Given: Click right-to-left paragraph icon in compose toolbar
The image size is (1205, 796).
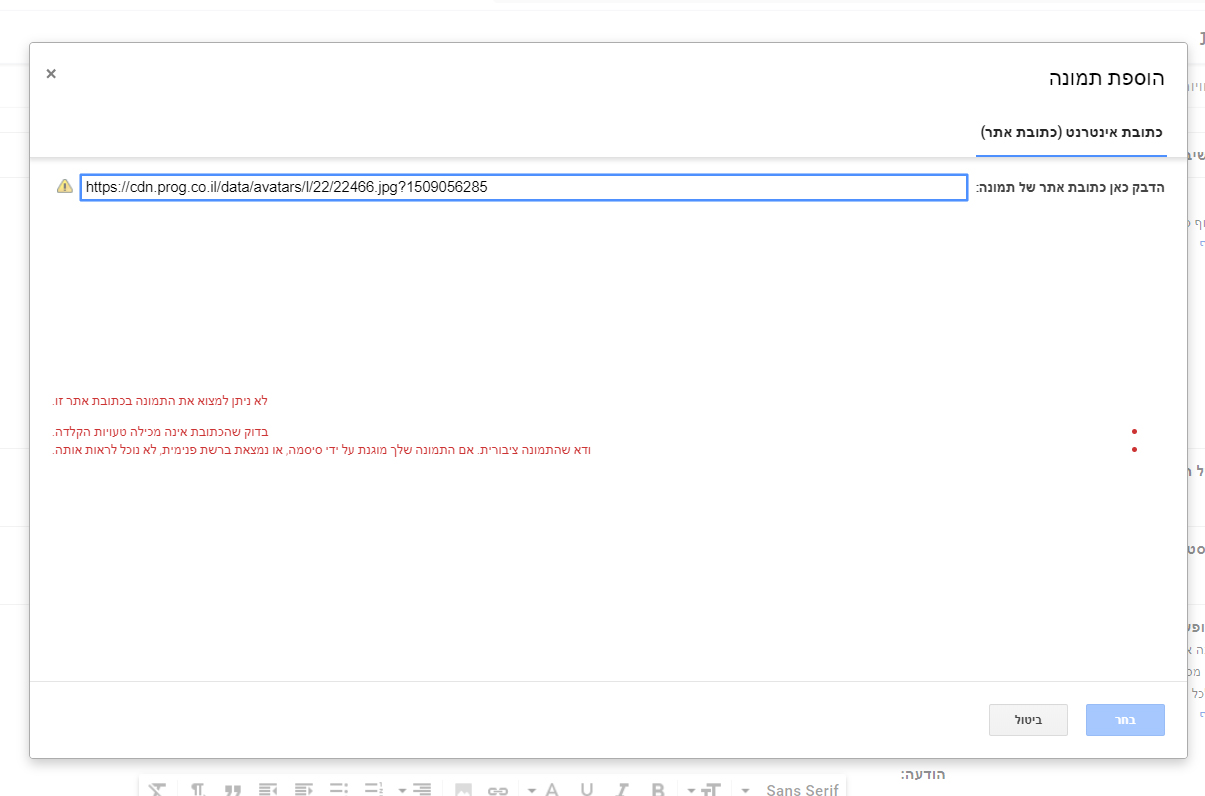Looking at the screenshot, I should (198, 790).
